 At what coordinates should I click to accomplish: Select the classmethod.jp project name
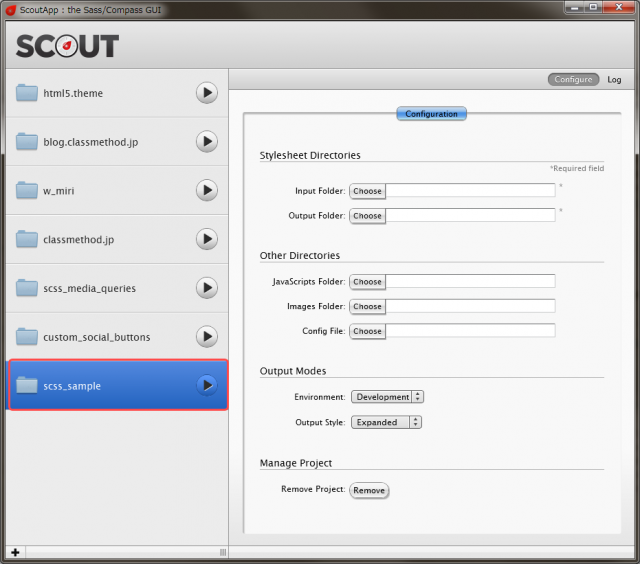(x=78, y=240)
